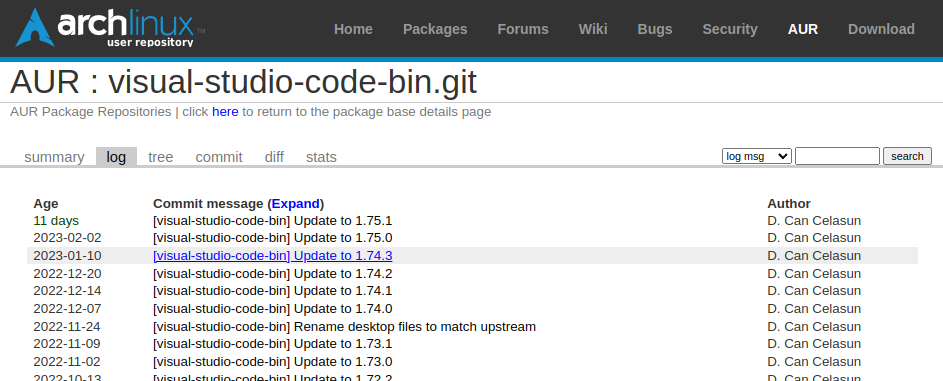Open commit 'Update to 1.74.1'
The image size is (943, 381).
[272, 291]
